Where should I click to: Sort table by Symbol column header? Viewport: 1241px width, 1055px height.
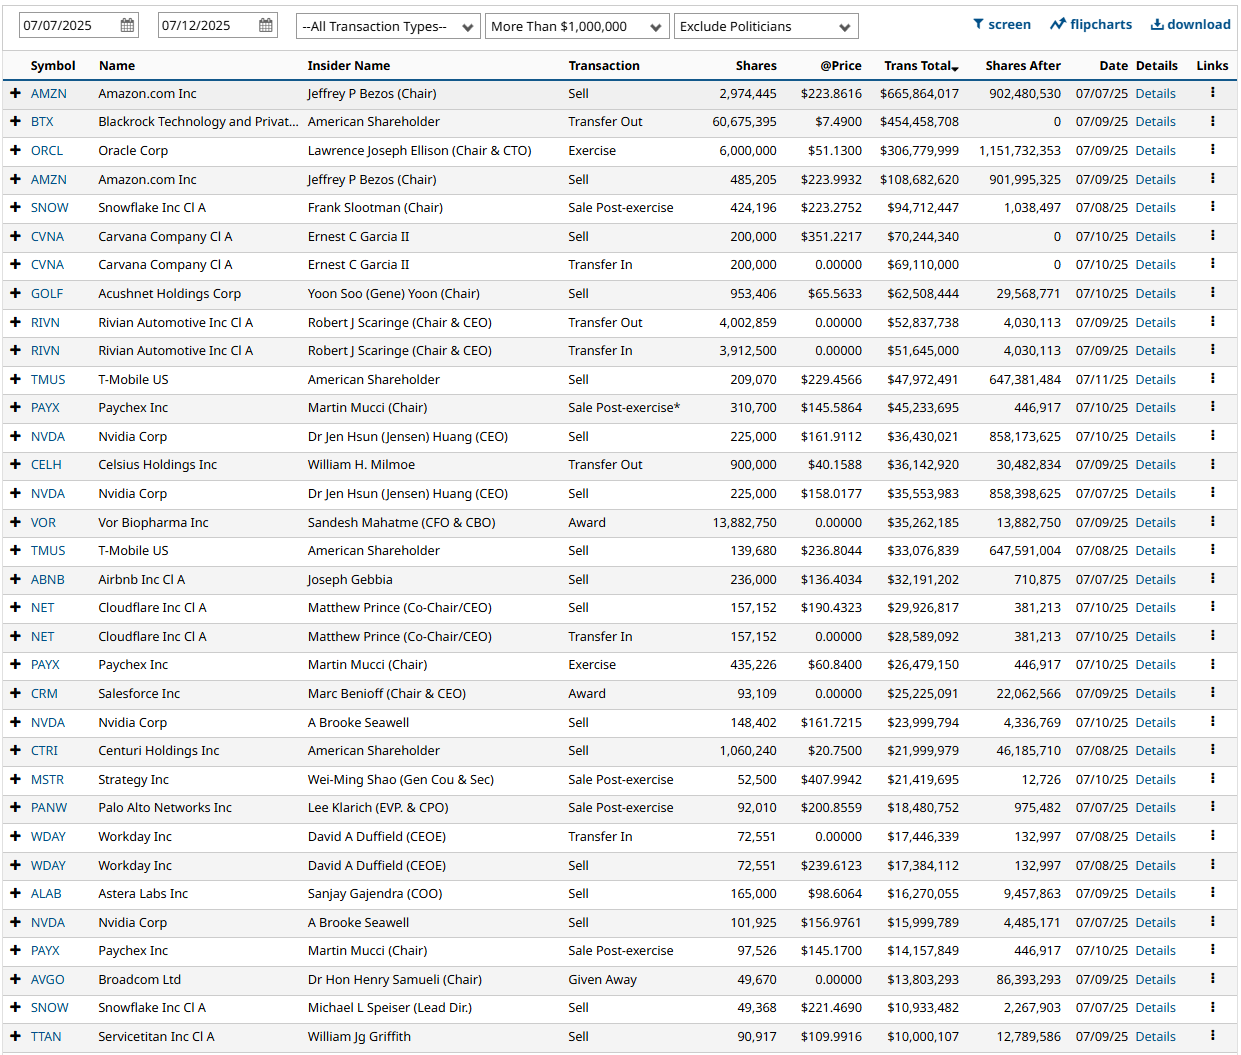coord(53,65)
